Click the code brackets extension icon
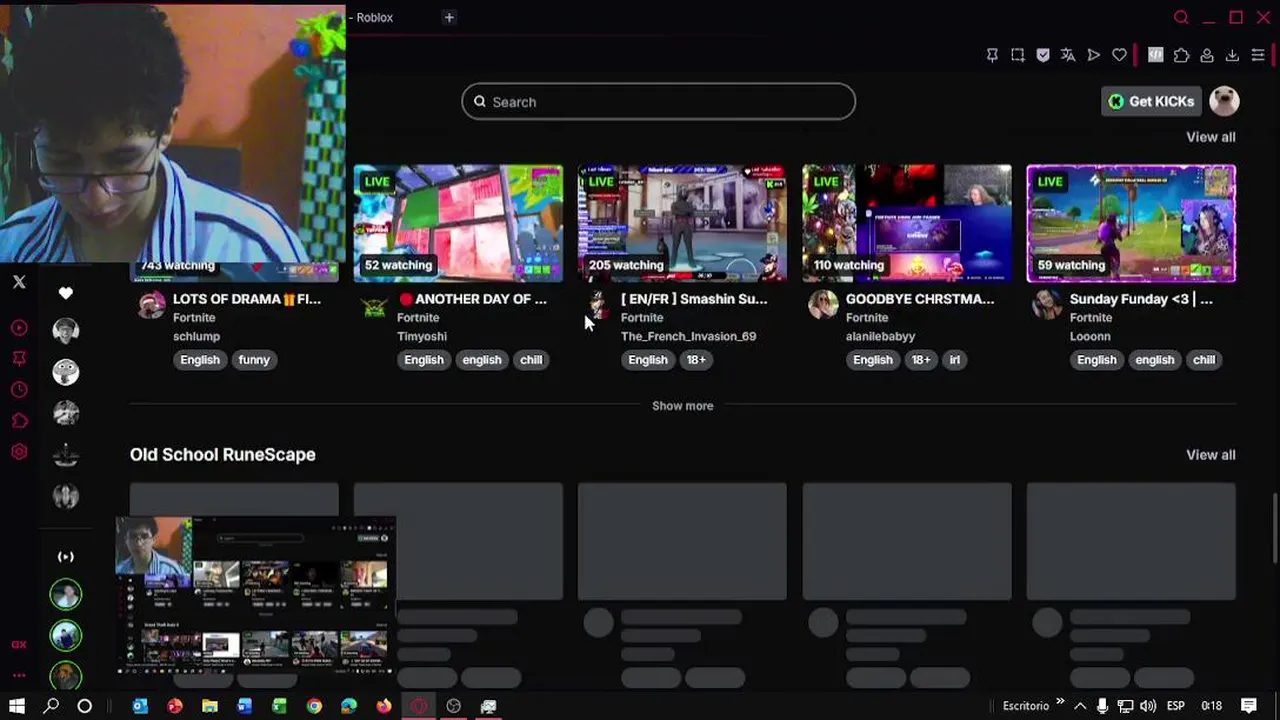The image size is (1280, 720). (1156, 56)
